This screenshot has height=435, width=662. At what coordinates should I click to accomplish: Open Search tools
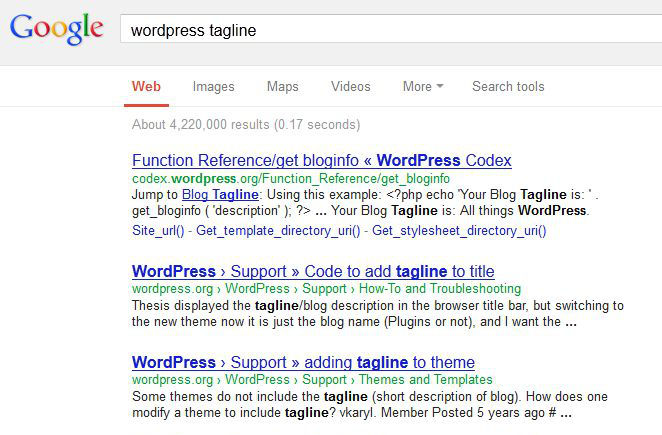point(508,86)
